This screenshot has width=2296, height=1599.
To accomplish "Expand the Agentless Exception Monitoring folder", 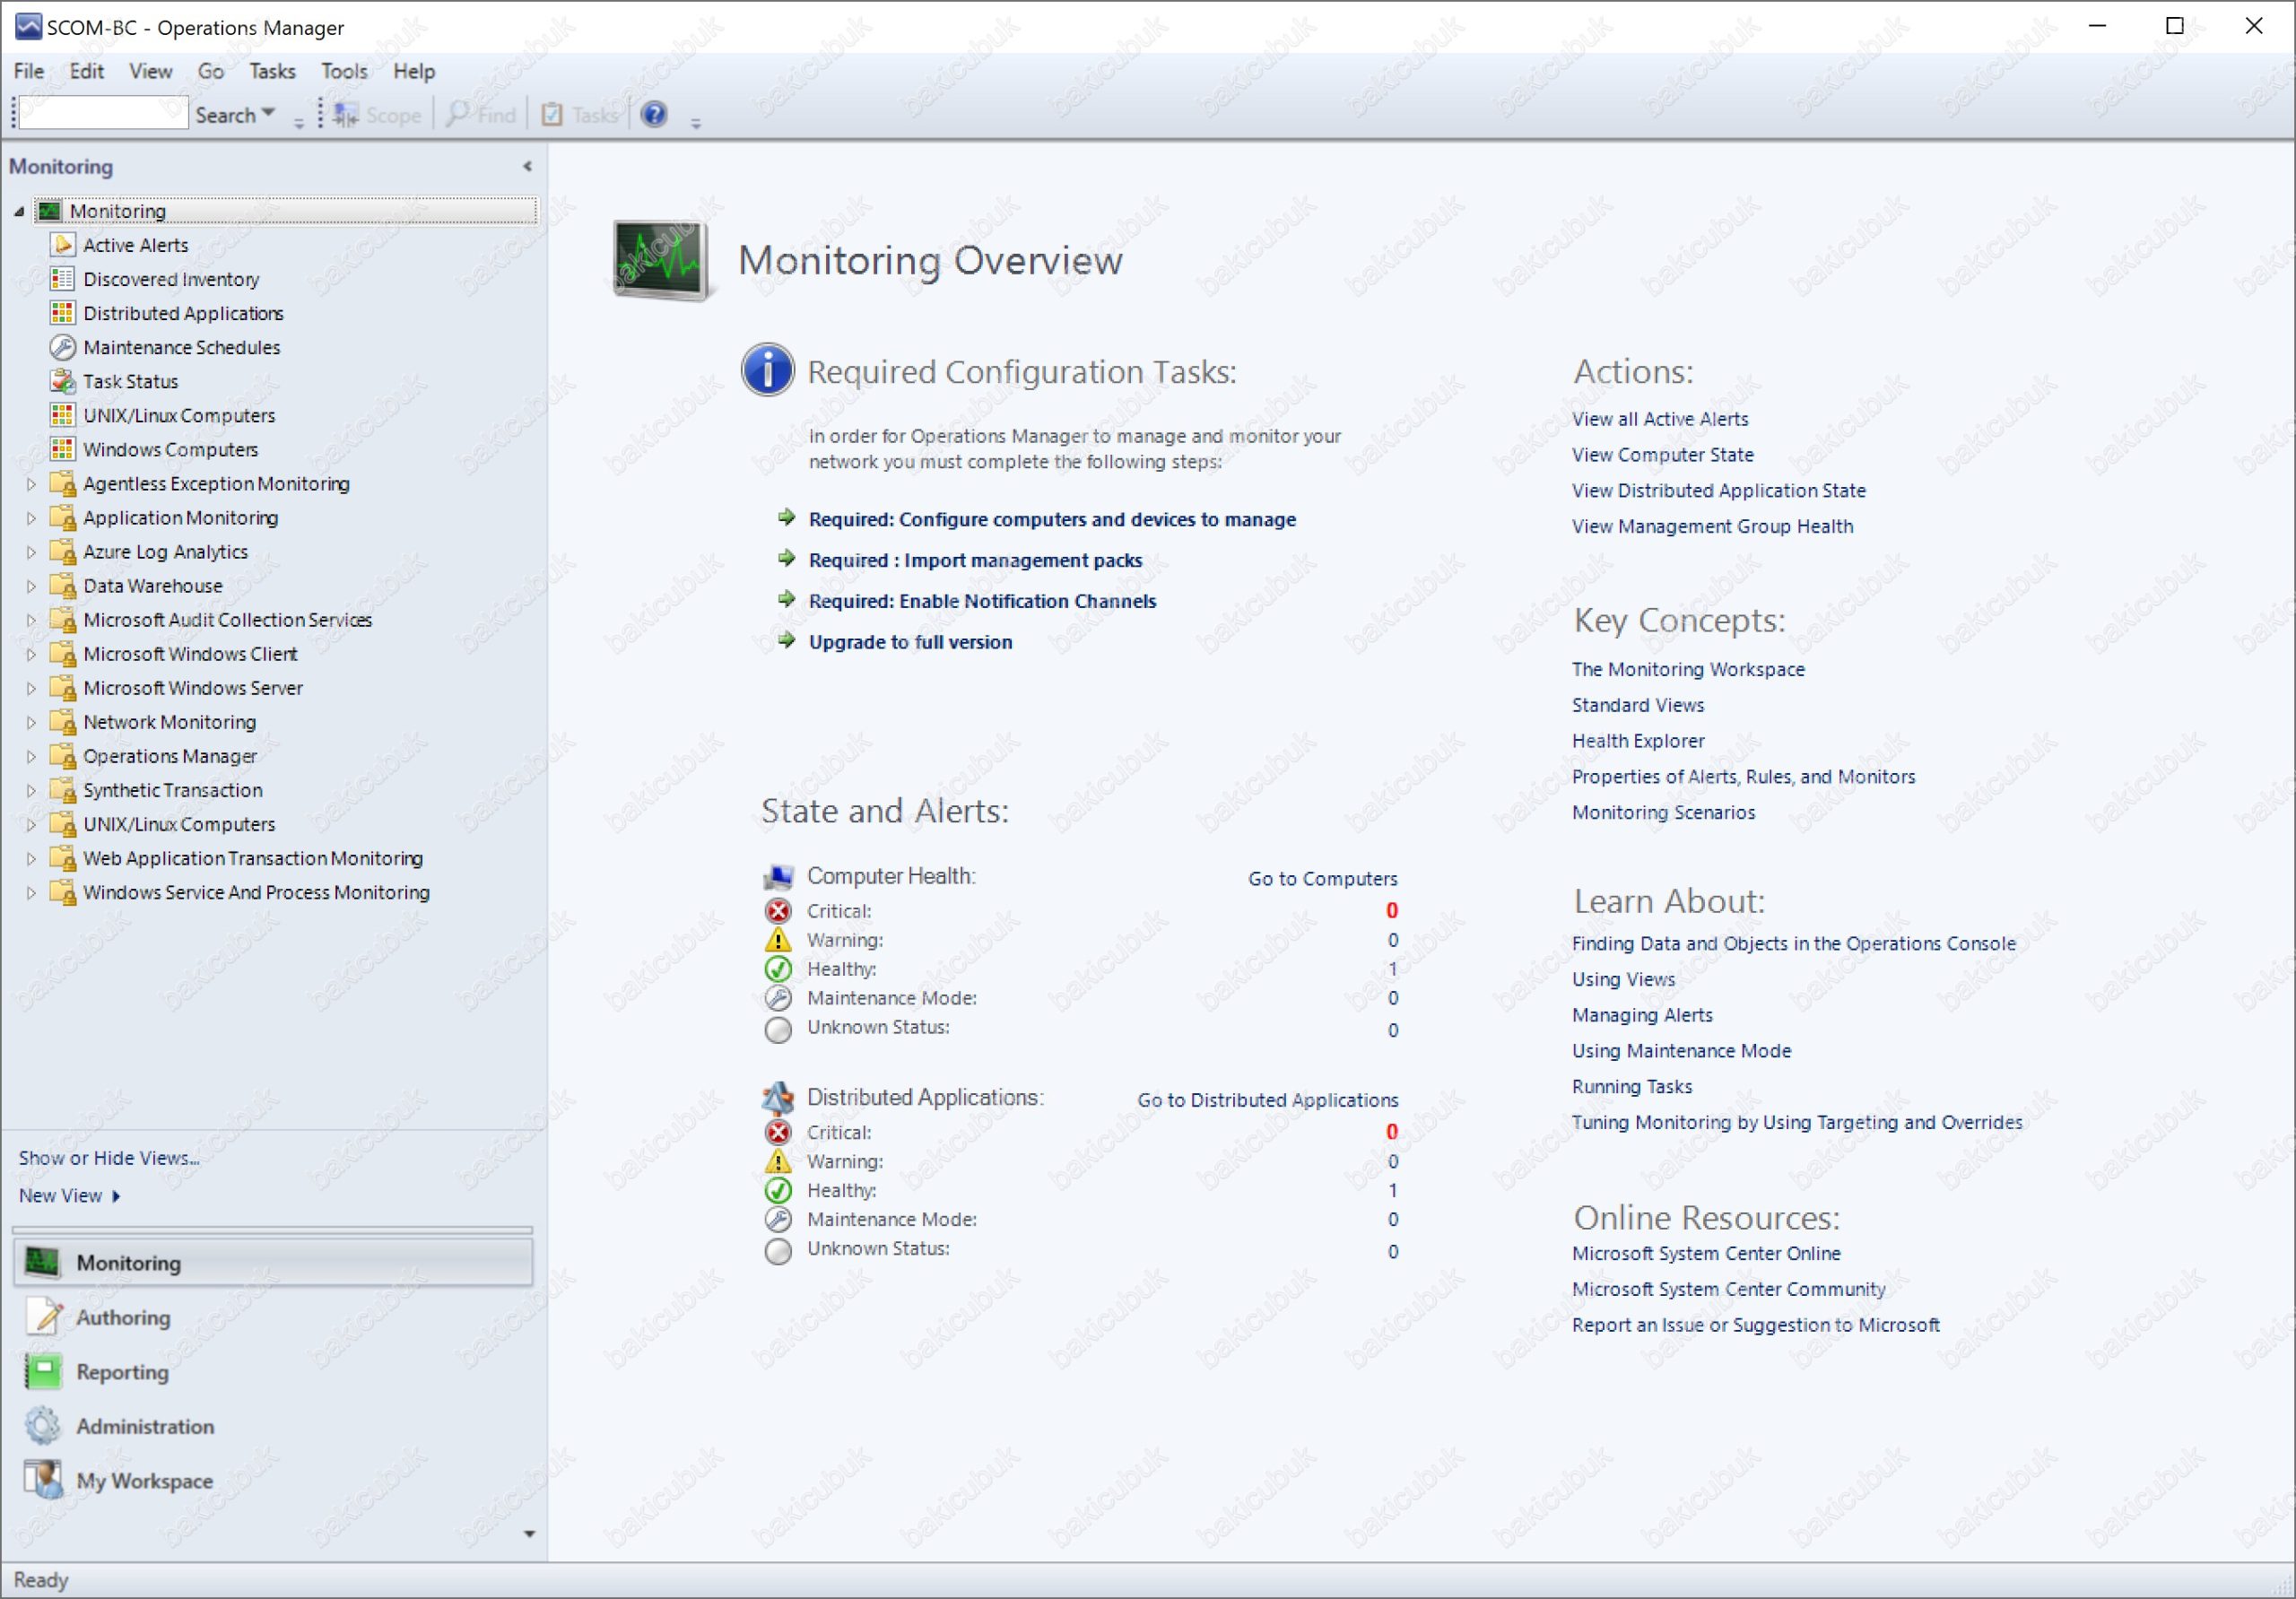I will point(31,484).
